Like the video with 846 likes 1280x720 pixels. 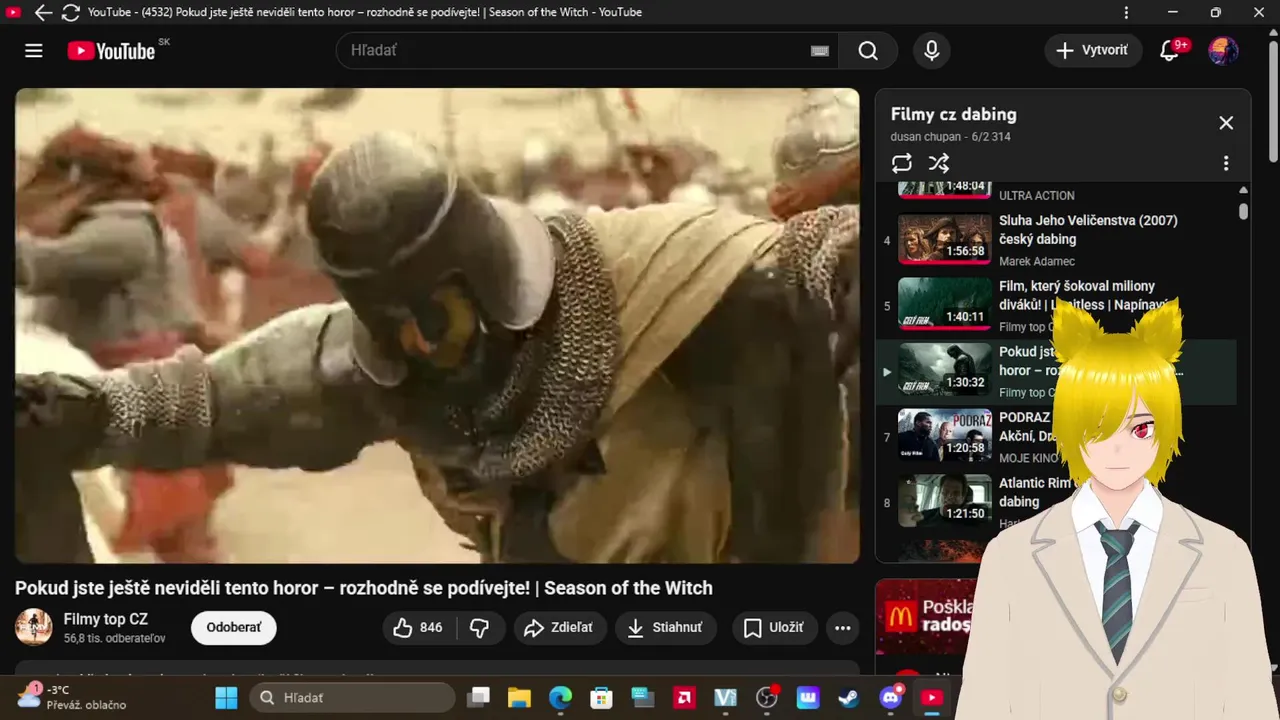pos(418,628)
